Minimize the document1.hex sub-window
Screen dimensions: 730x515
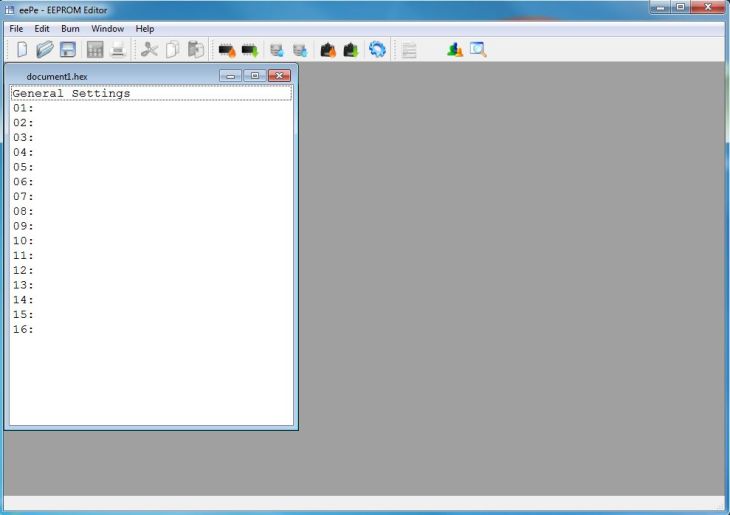point(230,75)
